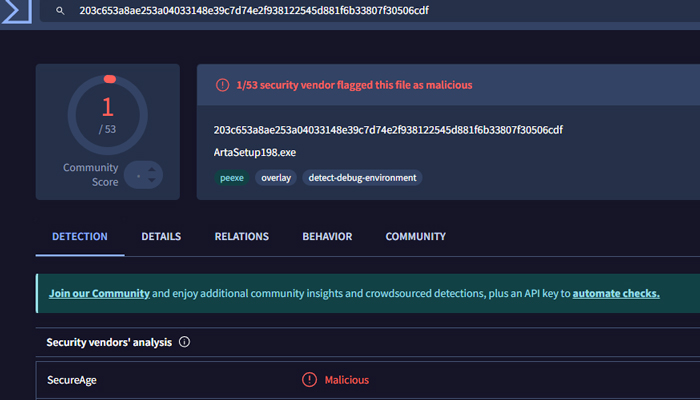
Task: Click the Community Score label
Action: (91, 175)
